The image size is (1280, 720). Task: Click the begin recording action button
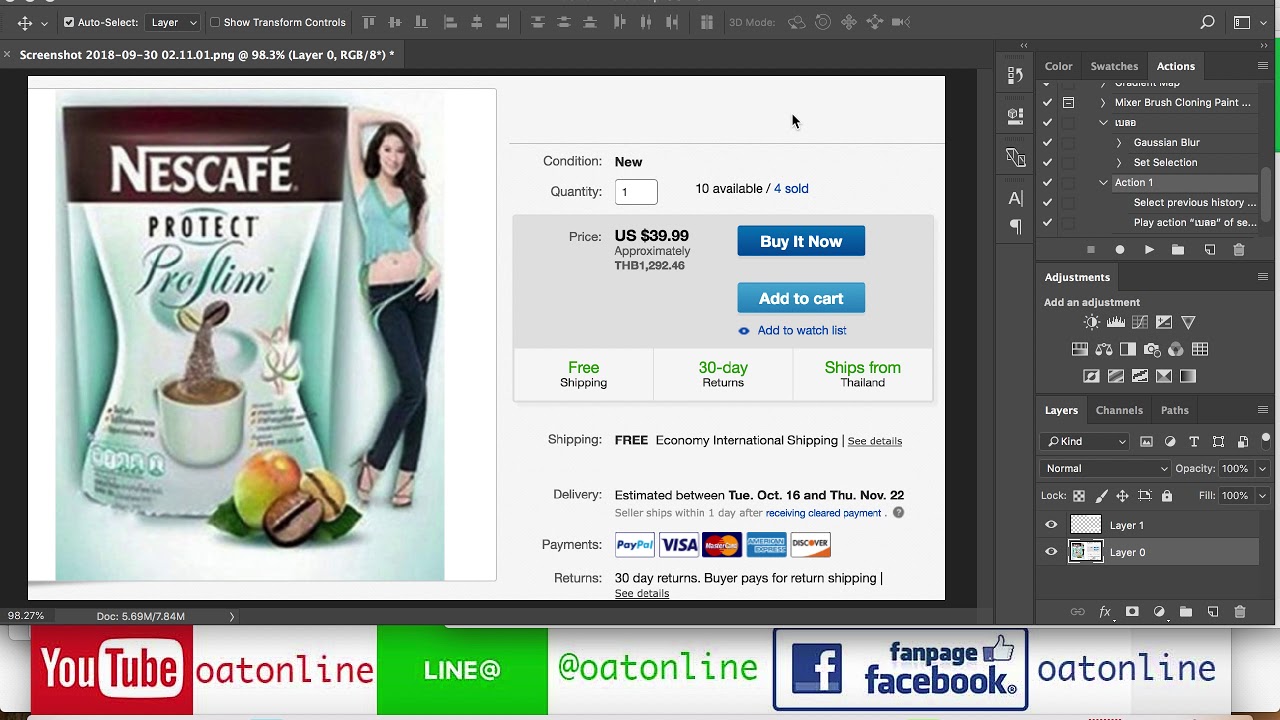point(1120,250)
